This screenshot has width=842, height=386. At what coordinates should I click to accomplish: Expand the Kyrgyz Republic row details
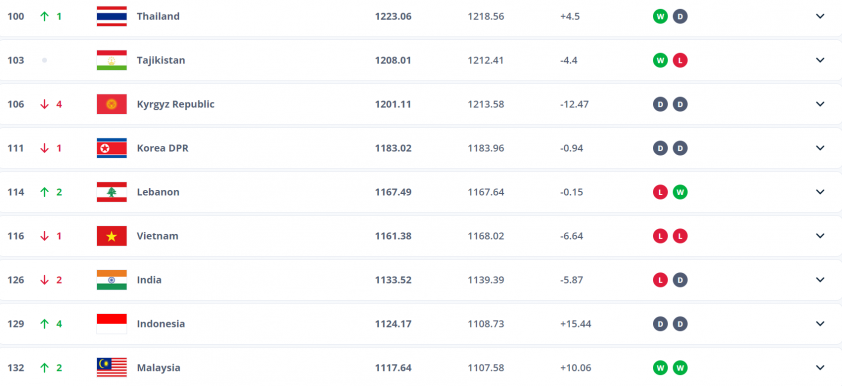click(x=820, y=104)
